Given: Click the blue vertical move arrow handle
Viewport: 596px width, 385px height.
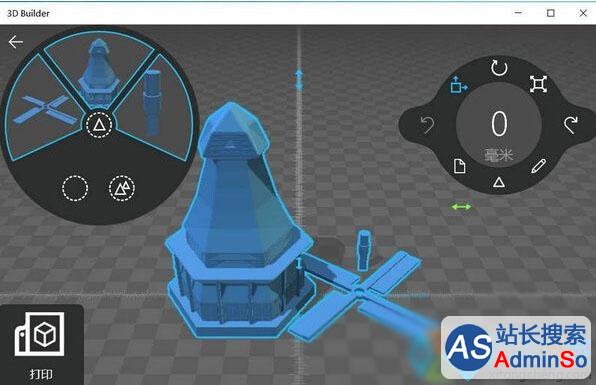Looking at the screenshot, I should (x=299, y=79).
